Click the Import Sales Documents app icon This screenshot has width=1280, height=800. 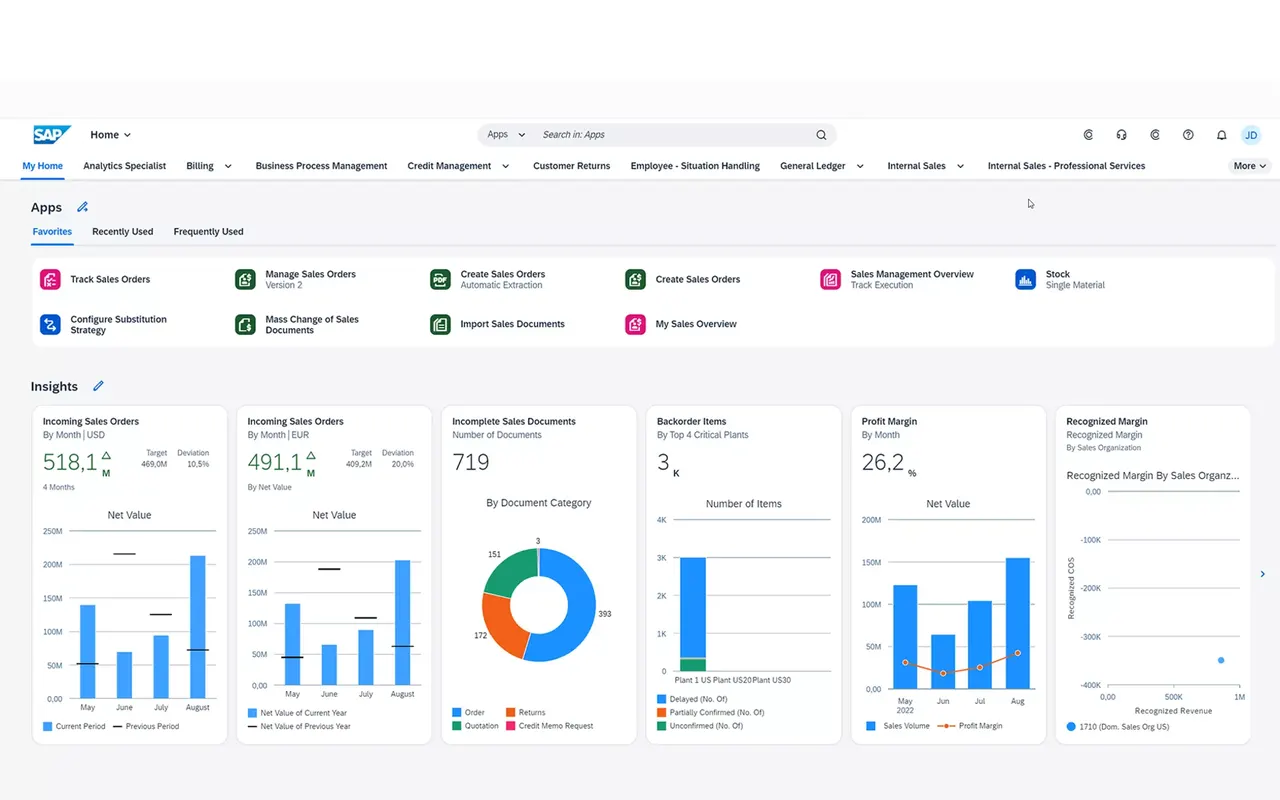pyautogui.click(x=440, y=324)
